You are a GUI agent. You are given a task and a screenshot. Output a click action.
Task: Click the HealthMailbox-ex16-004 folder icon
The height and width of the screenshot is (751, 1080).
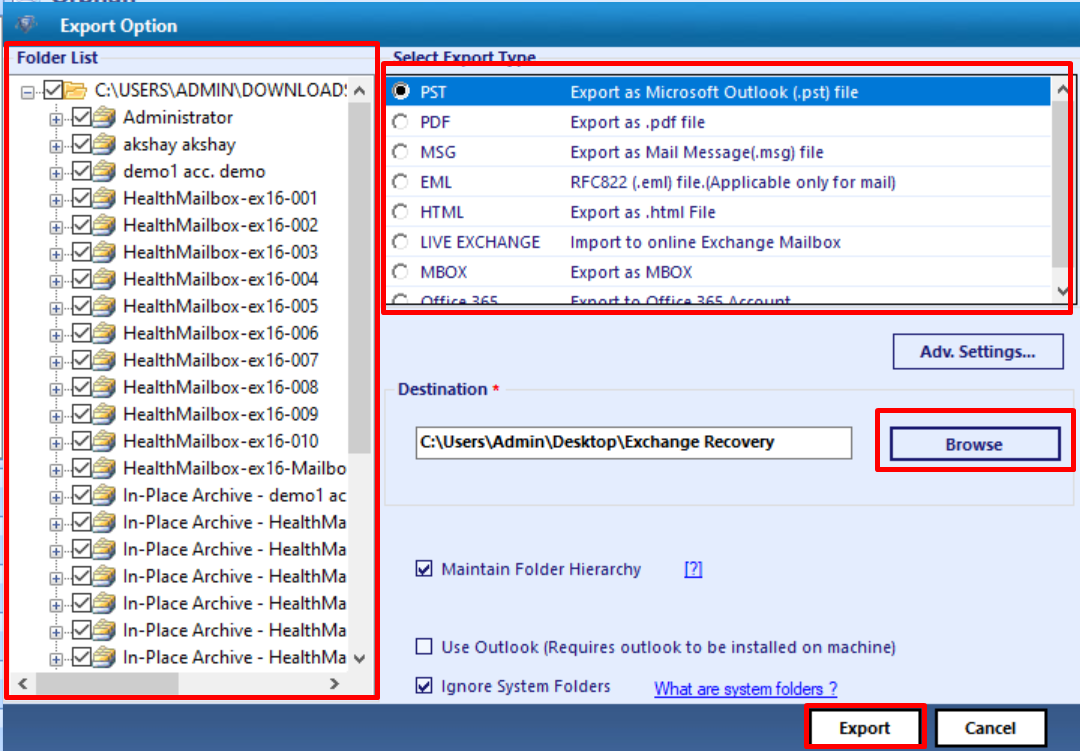coord(104,279)
